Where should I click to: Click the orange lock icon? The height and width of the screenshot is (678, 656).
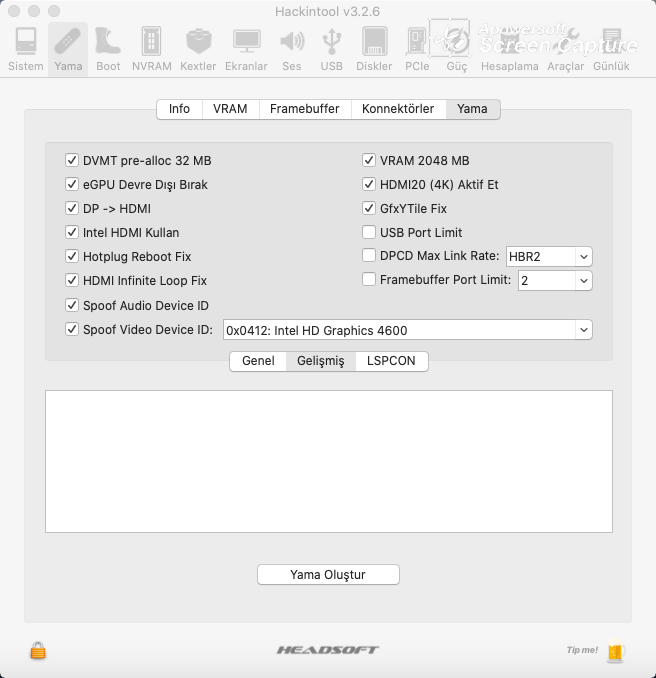(38, 650)
